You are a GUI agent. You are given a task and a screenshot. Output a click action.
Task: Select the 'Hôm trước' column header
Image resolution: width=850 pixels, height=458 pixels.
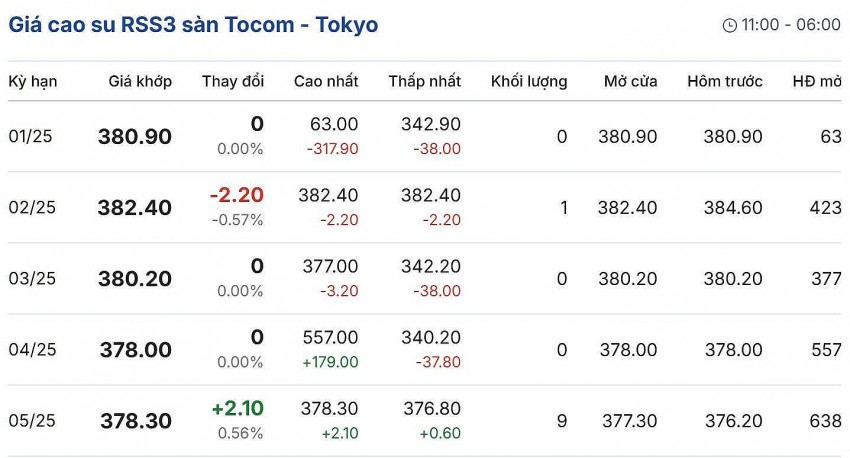pyautogui.click(x=725, y=81)
